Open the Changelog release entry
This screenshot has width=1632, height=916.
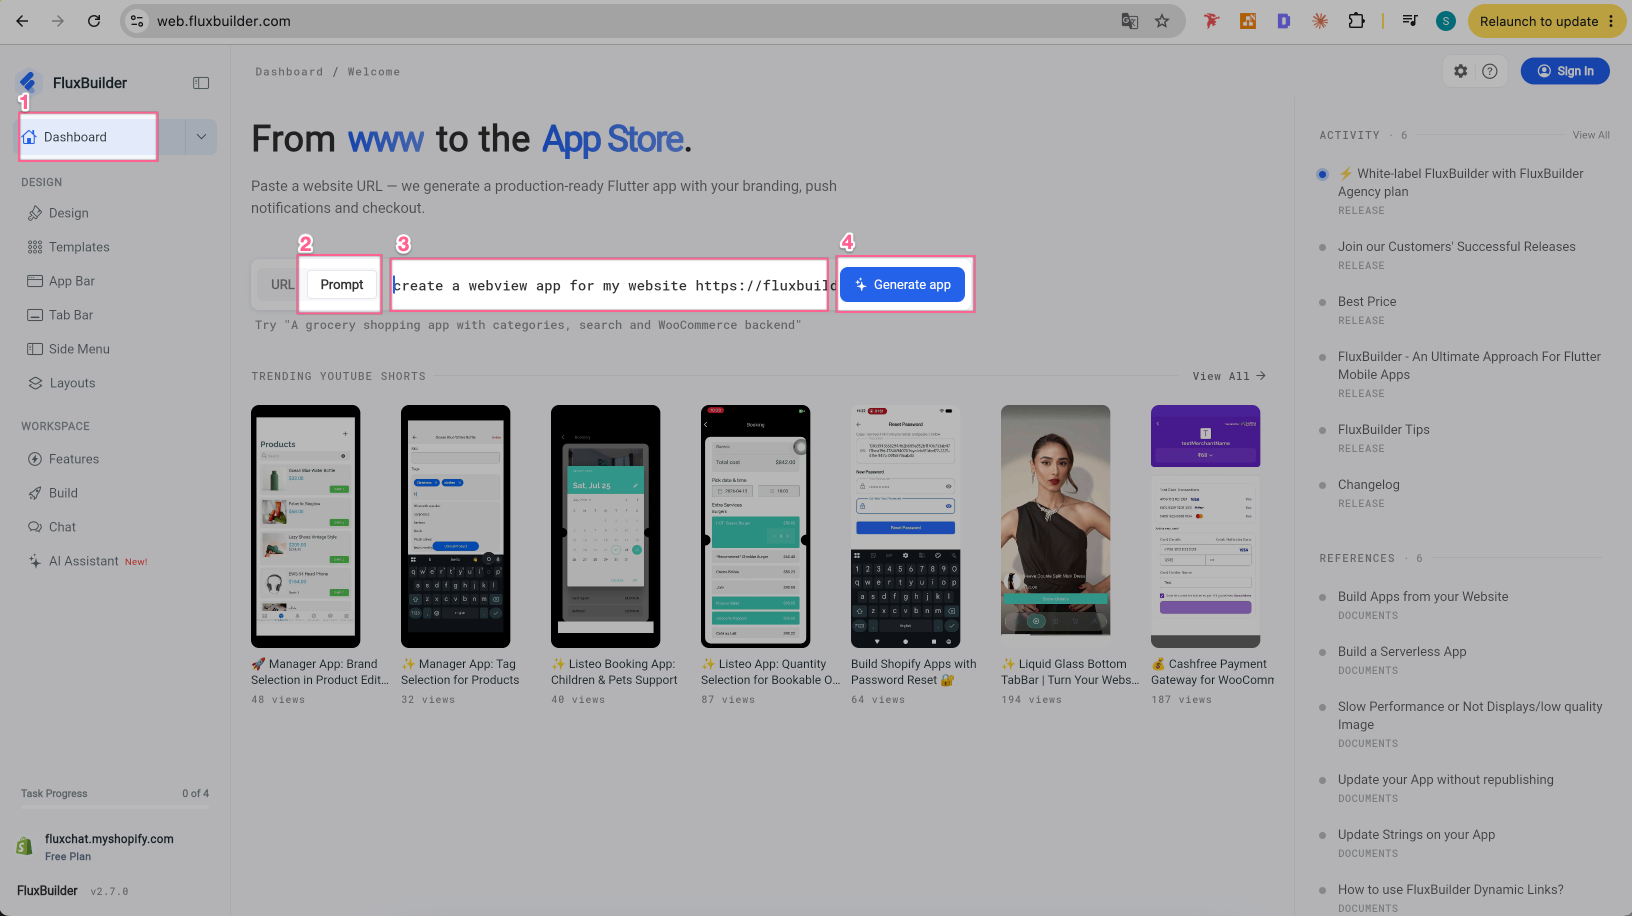tap(1369, 485)
